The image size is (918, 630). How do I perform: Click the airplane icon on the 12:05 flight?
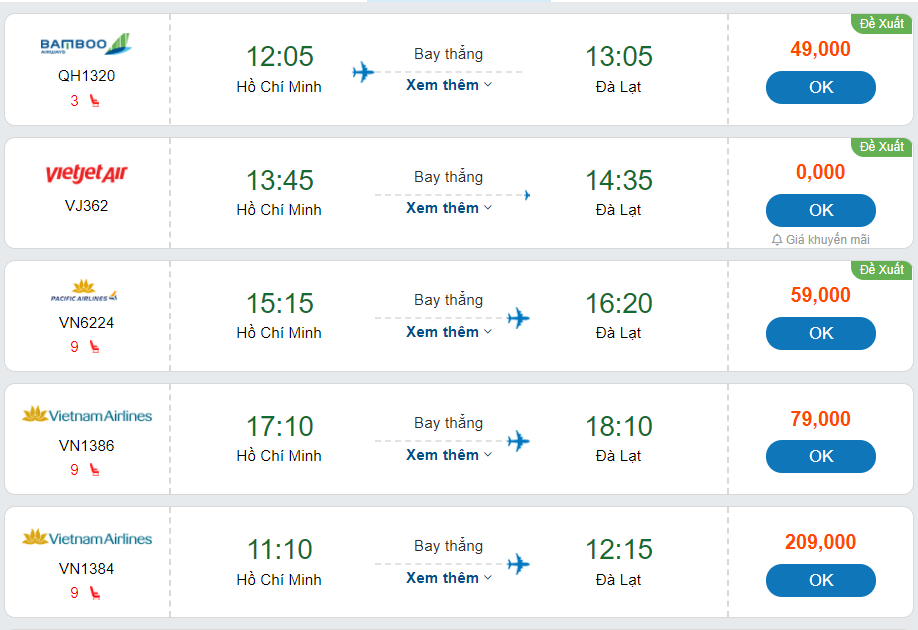tap(363, 72)
